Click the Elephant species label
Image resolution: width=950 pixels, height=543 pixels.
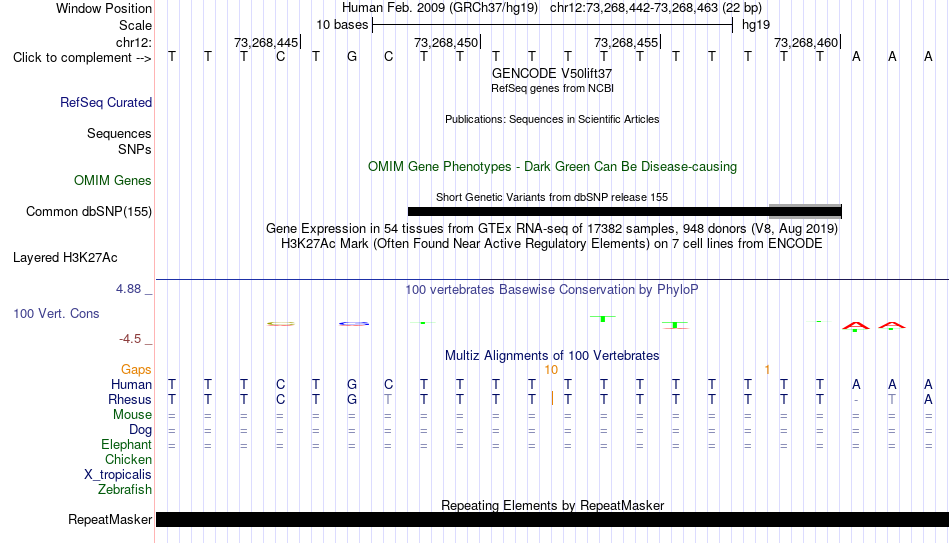click(x=126, y=445)
